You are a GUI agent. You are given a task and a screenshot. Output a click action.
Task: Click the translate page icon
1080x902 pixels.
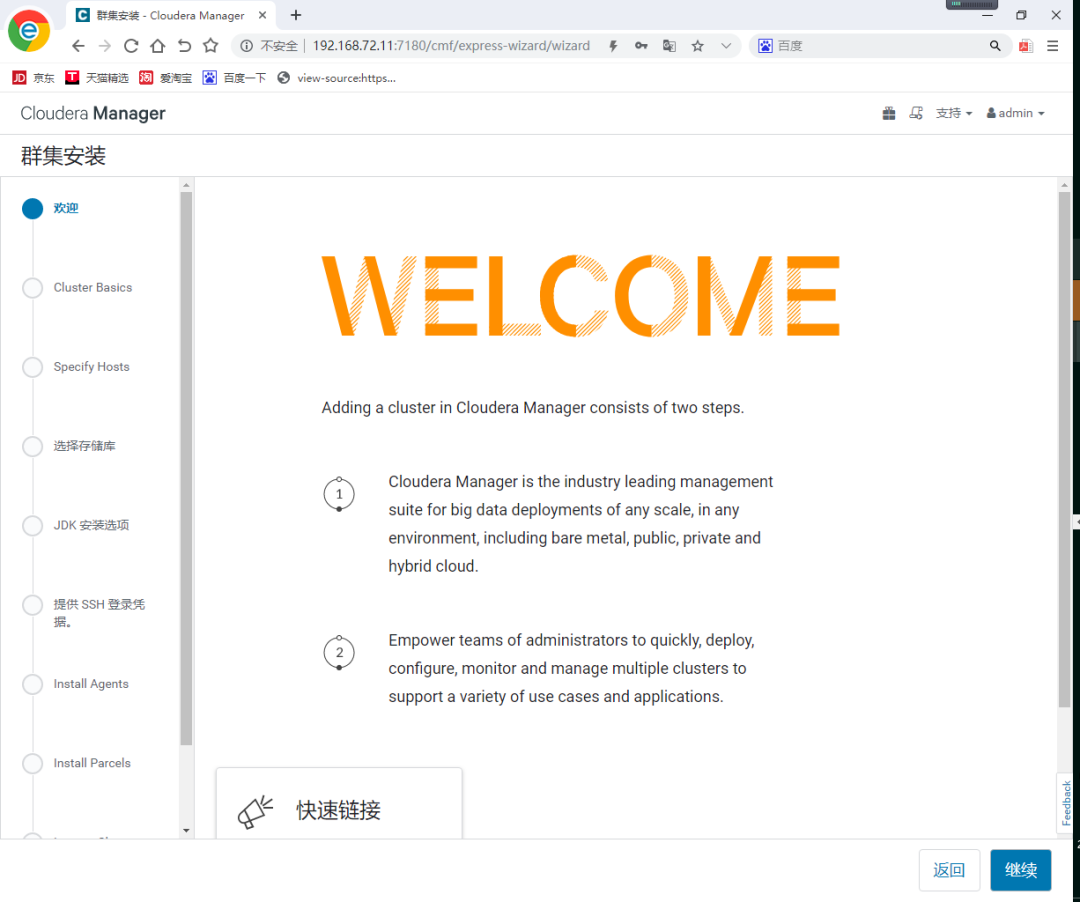pyautogui.click(x=669, y=46)
